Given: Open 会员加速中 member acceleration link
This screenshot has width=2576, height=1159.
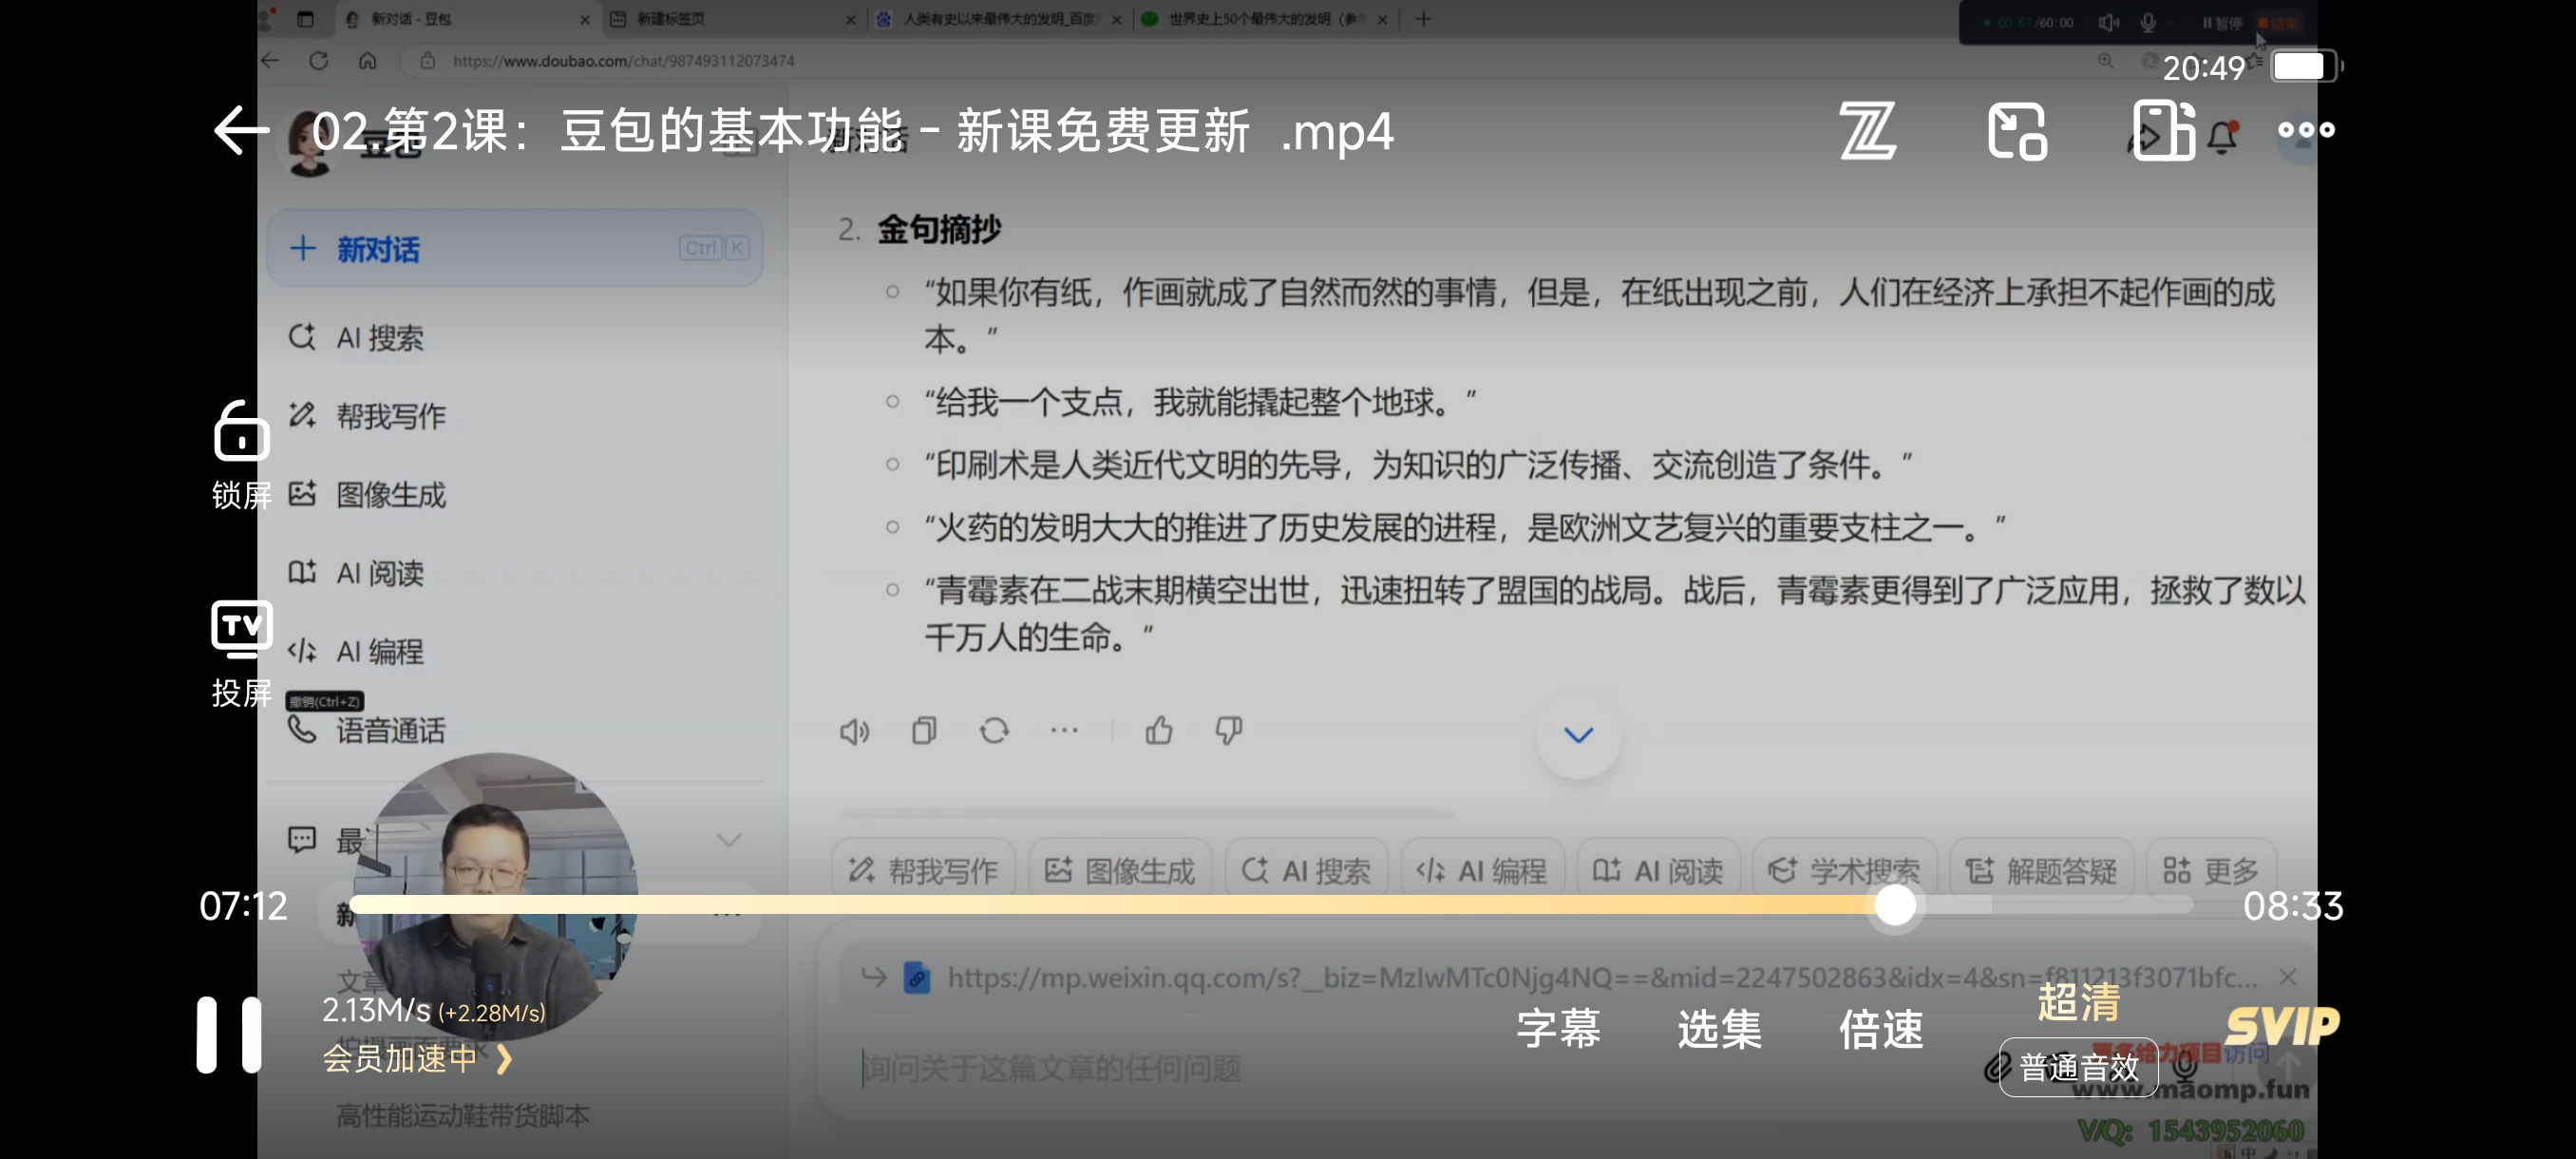Looking at the screenshot, I should click(417, 1058).
